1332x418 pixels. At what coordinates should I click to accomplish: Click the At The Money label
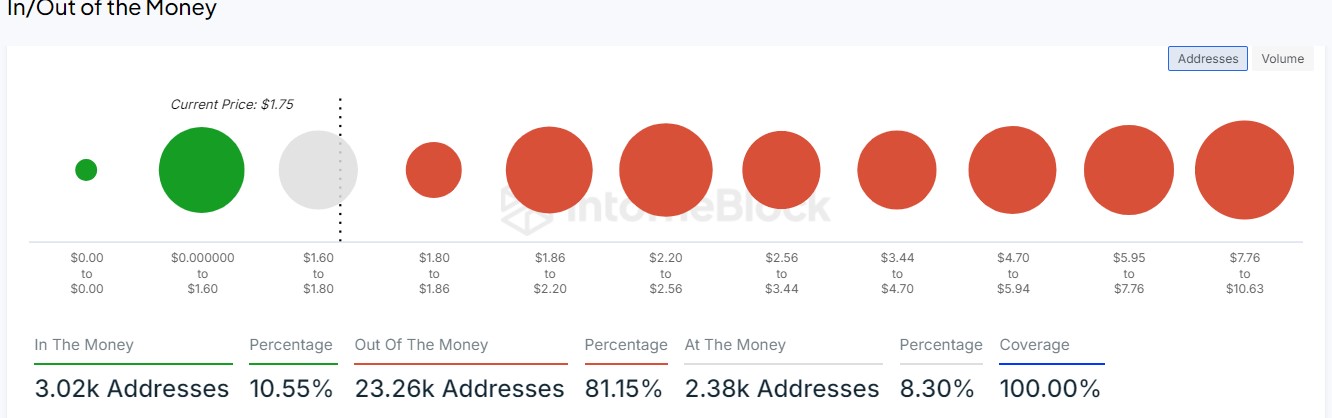735,345
